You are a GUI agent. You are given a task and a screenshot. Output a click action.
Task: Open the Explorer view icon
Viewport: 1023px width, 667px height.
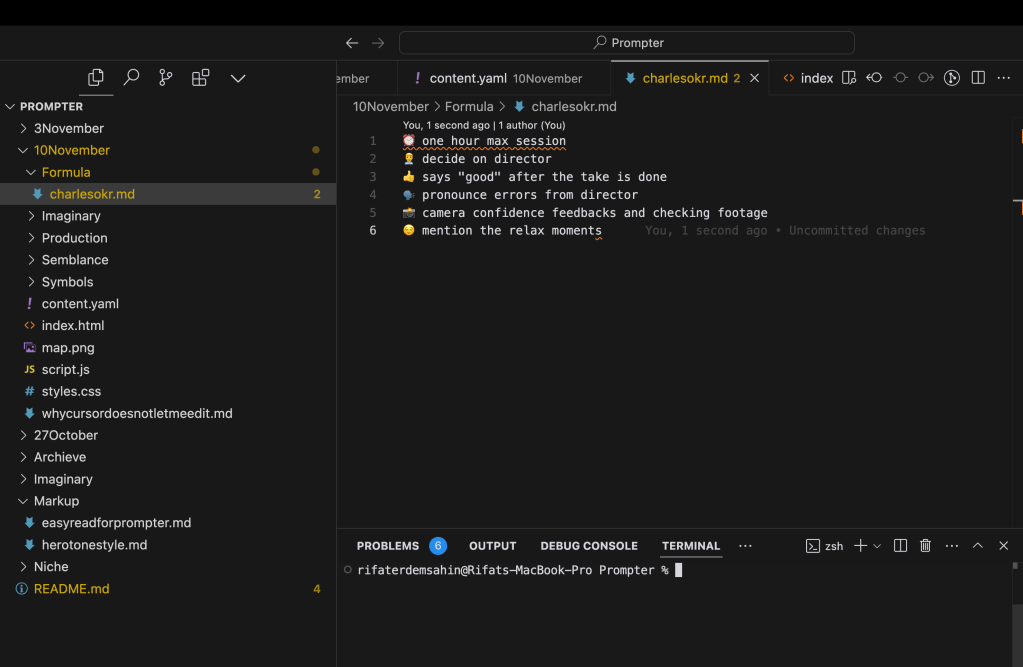pyautogui.click(x=96, y=78)
